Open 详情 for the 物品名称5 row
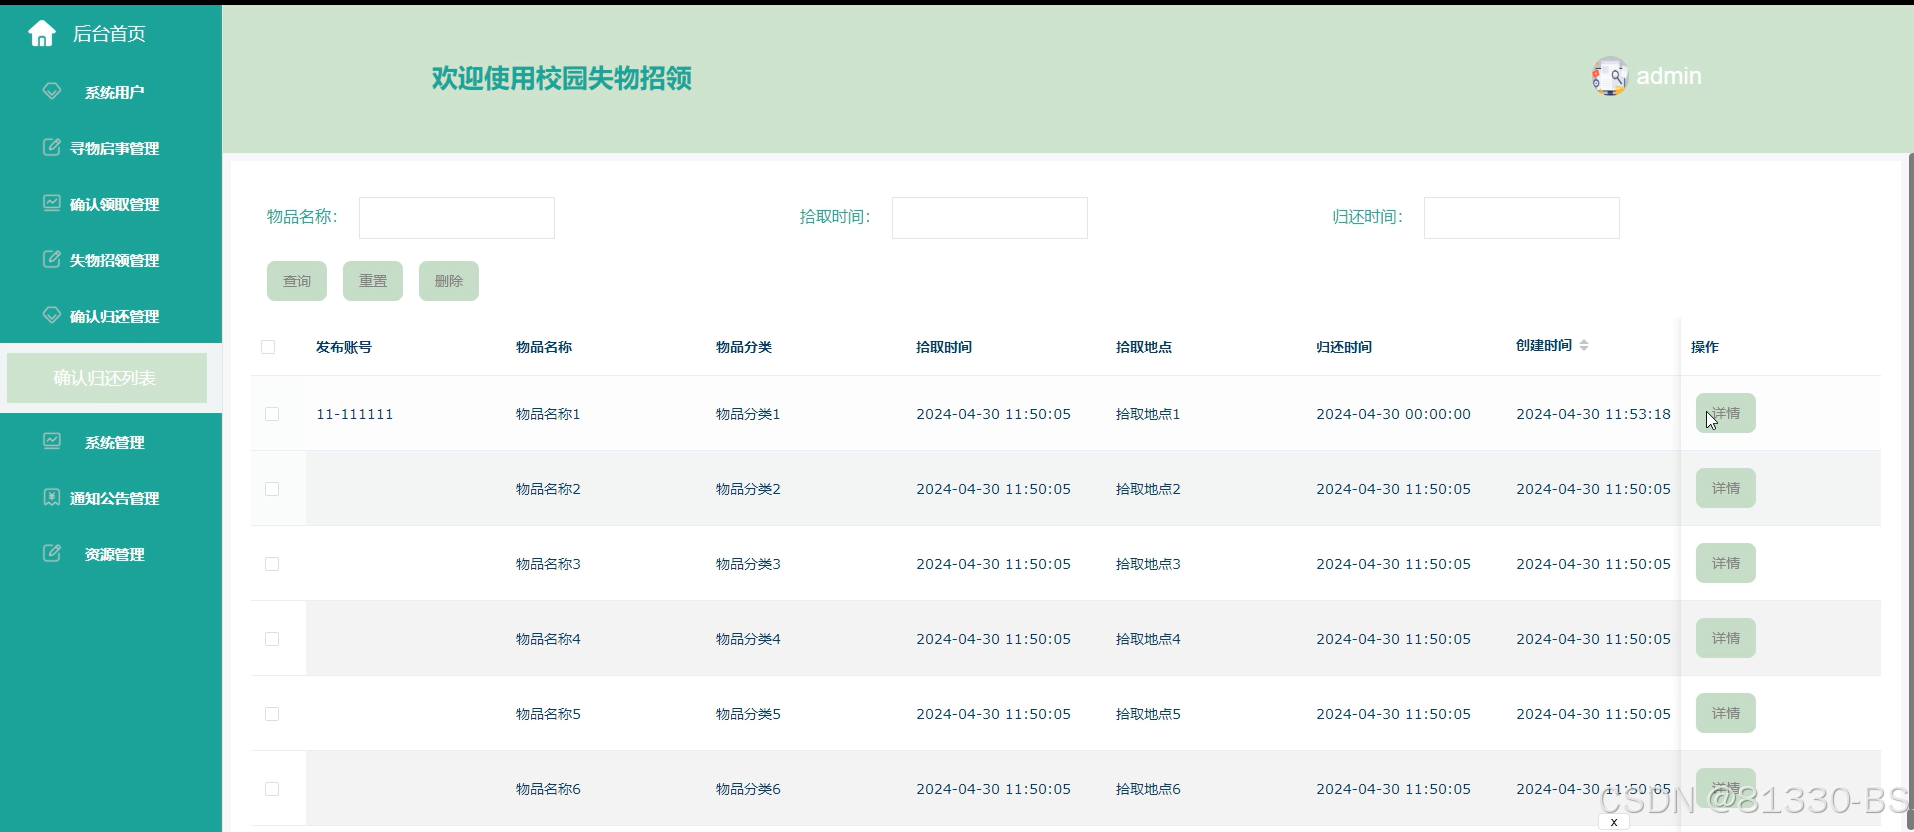Viewport: 1914px width, 832px height. pyautogui.click(x=1726, y=713)
